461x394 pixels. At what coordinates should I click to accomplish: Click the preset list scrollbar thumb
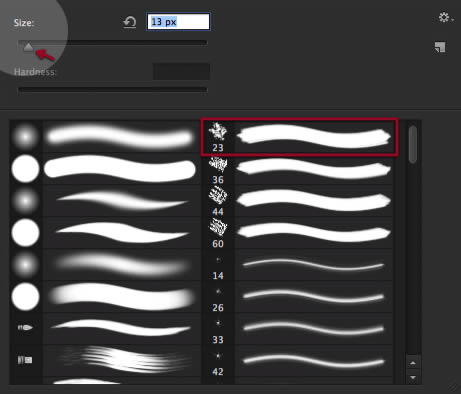(x=413, y=144)
